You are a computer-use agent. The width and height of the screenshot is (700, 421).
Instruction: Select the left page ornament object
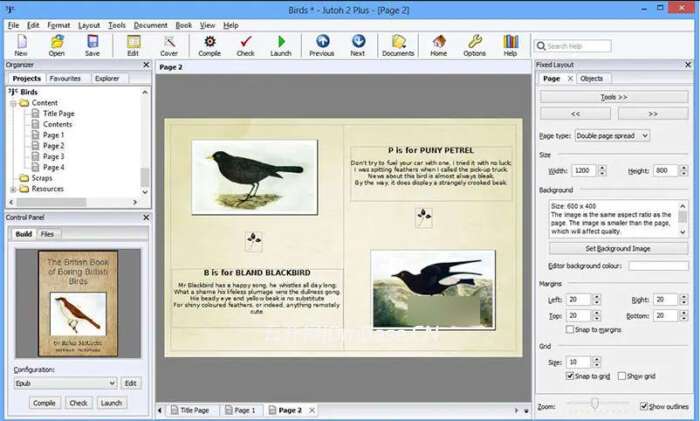click(254, 241)
